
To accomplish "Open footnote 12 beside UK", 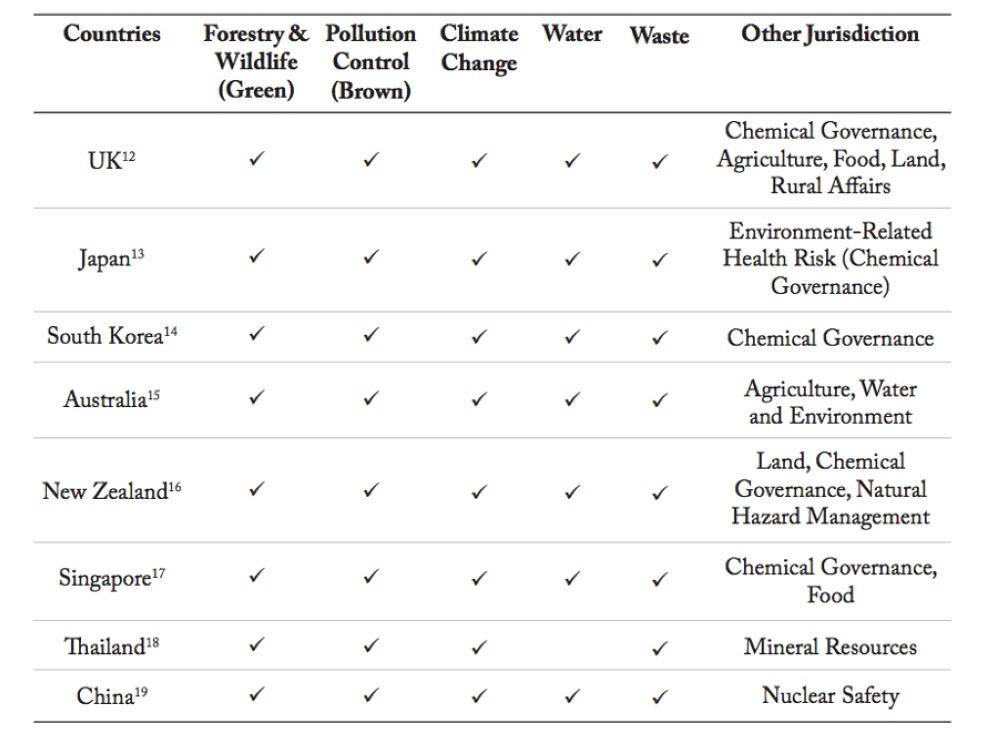I will [x=127, y=155].
